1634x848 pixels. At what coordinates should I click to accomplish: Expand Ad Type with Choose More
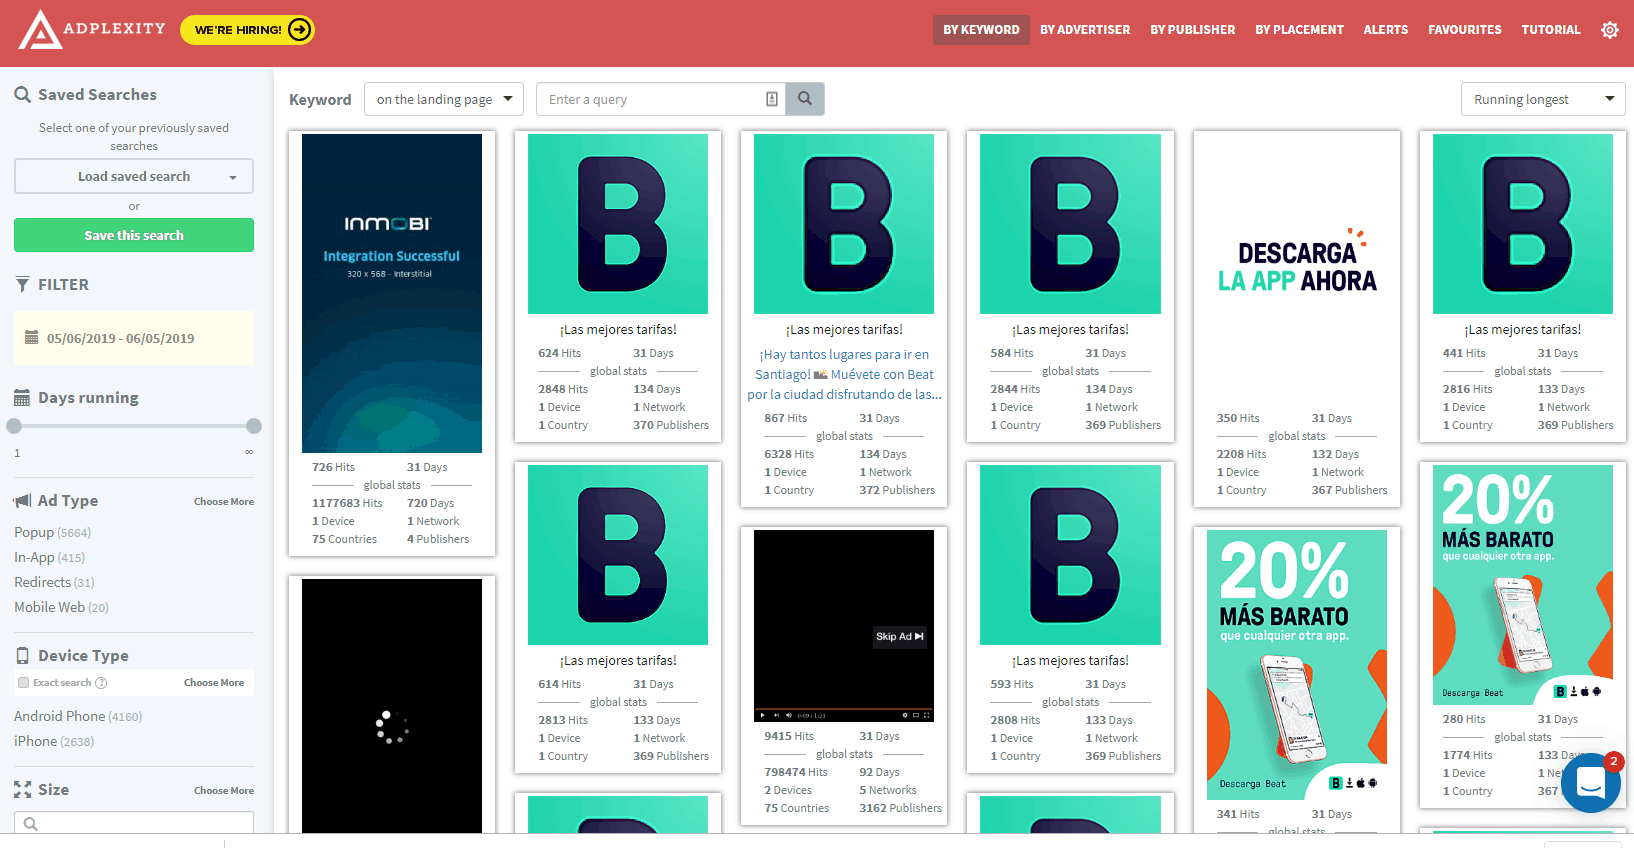[x=224, y=502]
